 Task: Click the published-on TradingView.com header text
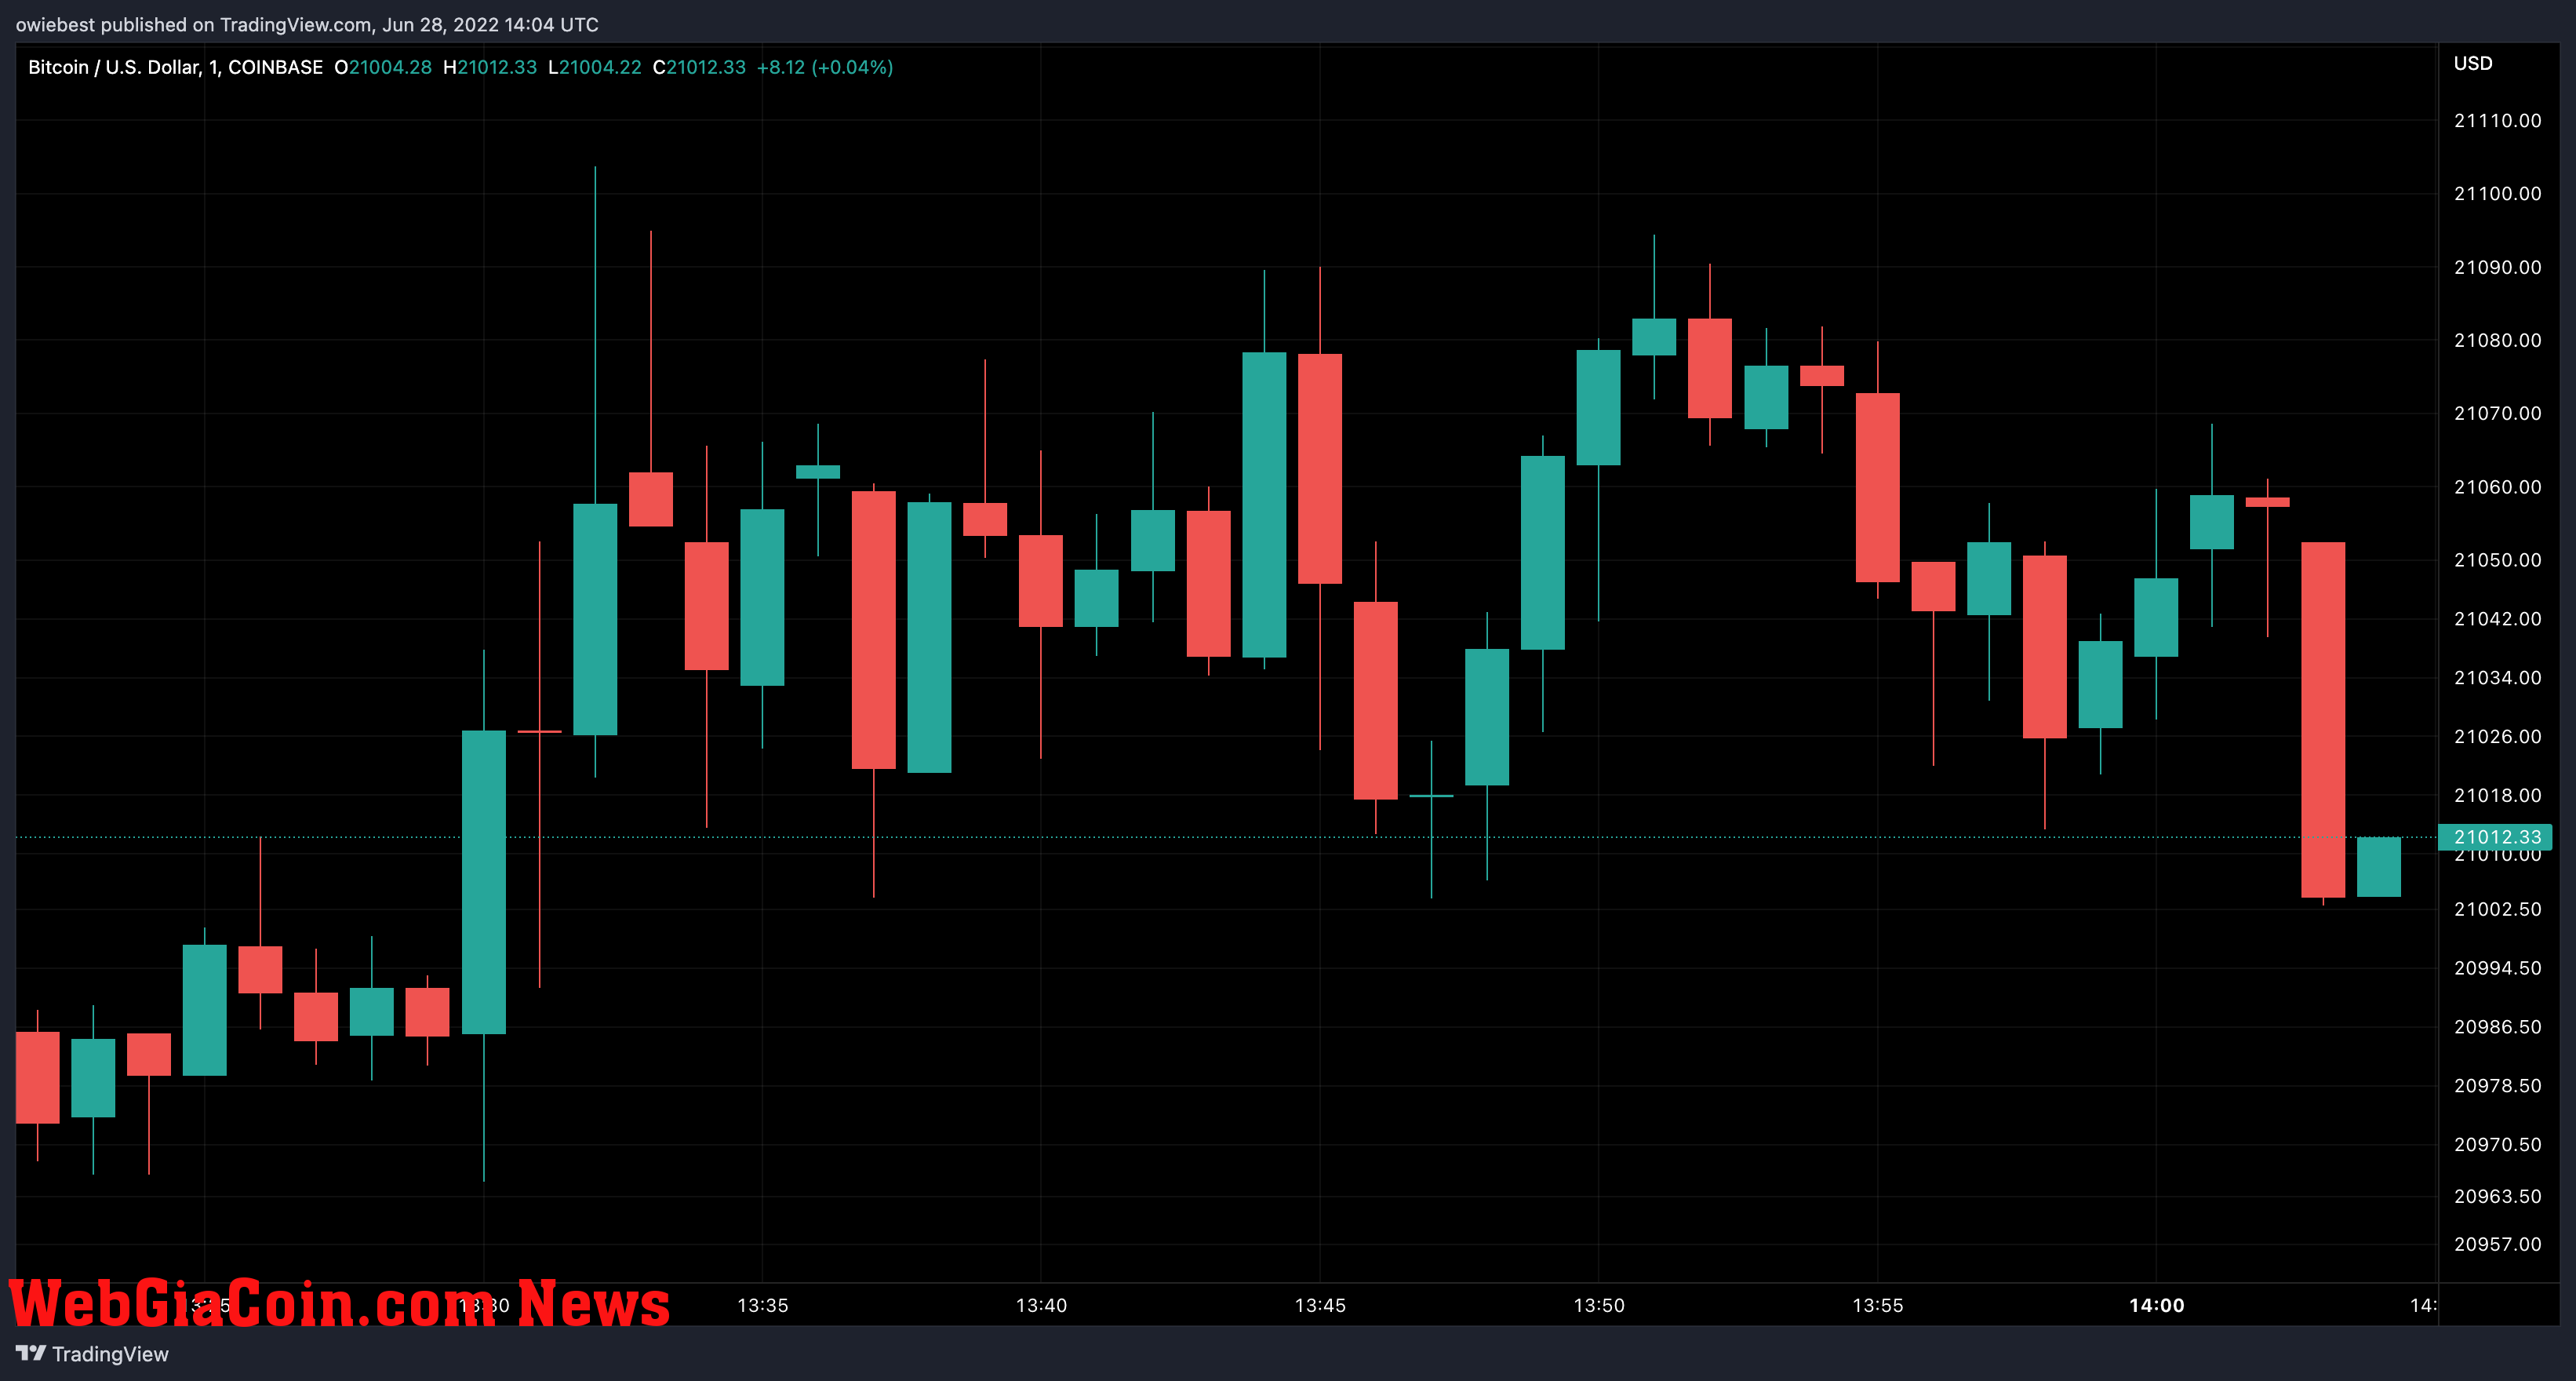(307, 24)
